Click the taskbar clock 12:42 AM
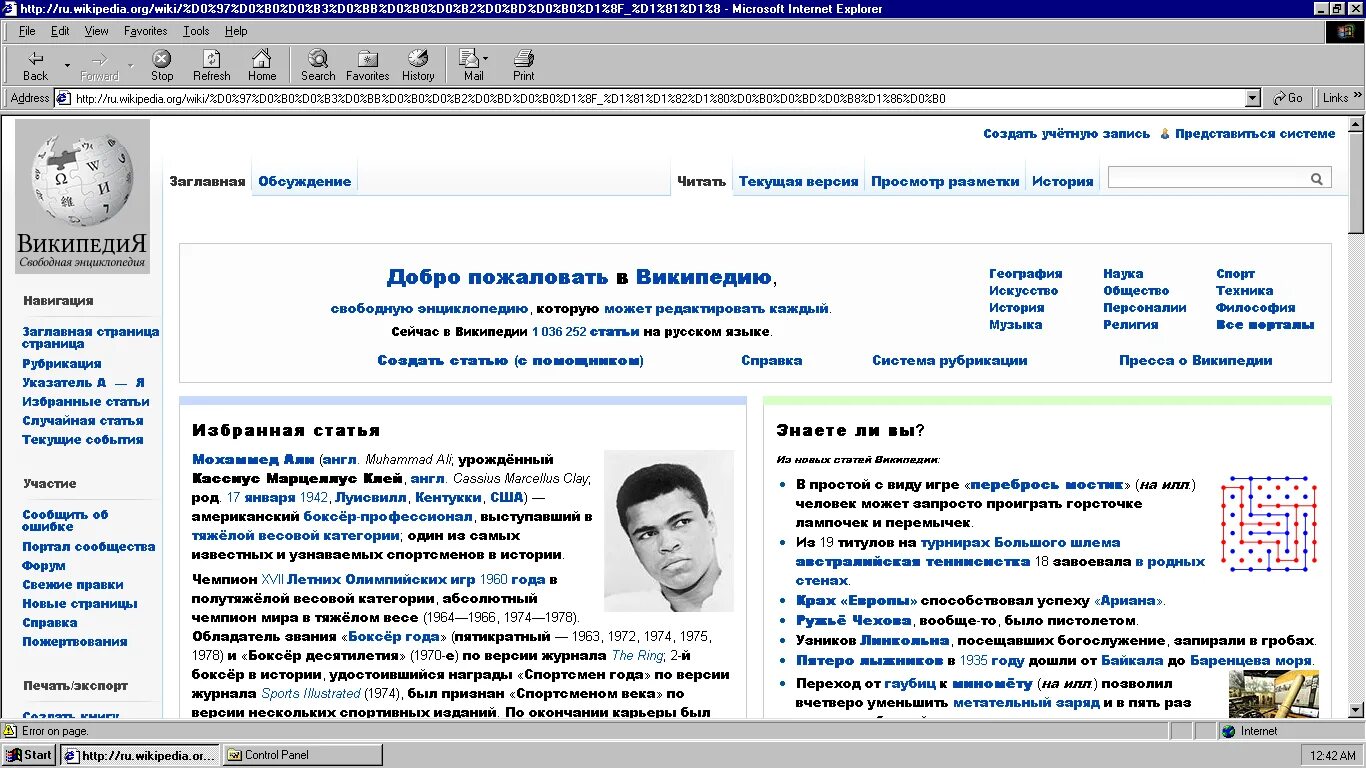 click(x=1331, y=756)
